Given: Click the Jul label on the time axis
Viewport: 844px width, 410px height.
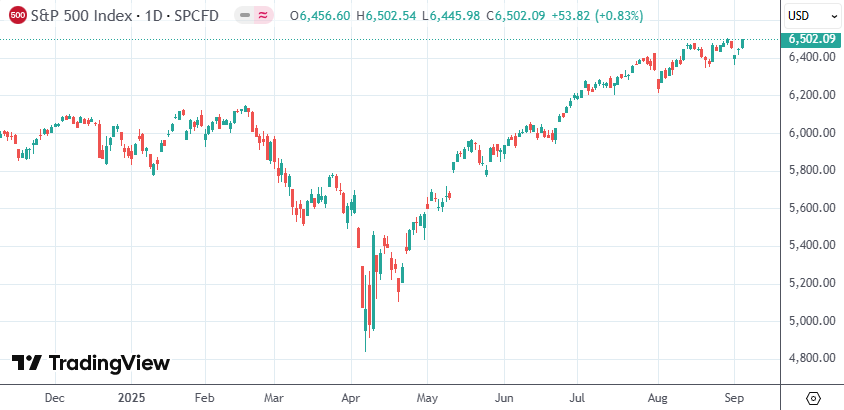Looking at the screenshot, I should [x=578, y=397].
